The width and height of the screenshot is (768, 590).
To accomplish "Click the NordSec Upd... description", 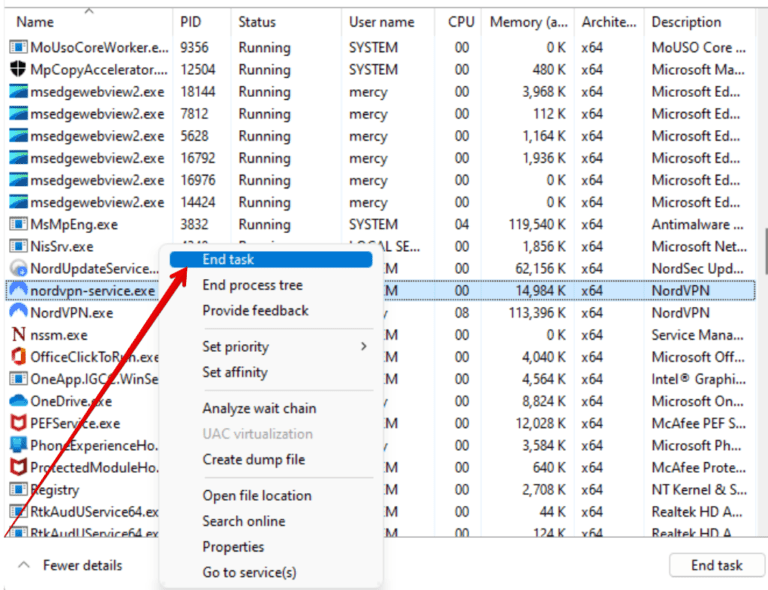I will [697, 268].
